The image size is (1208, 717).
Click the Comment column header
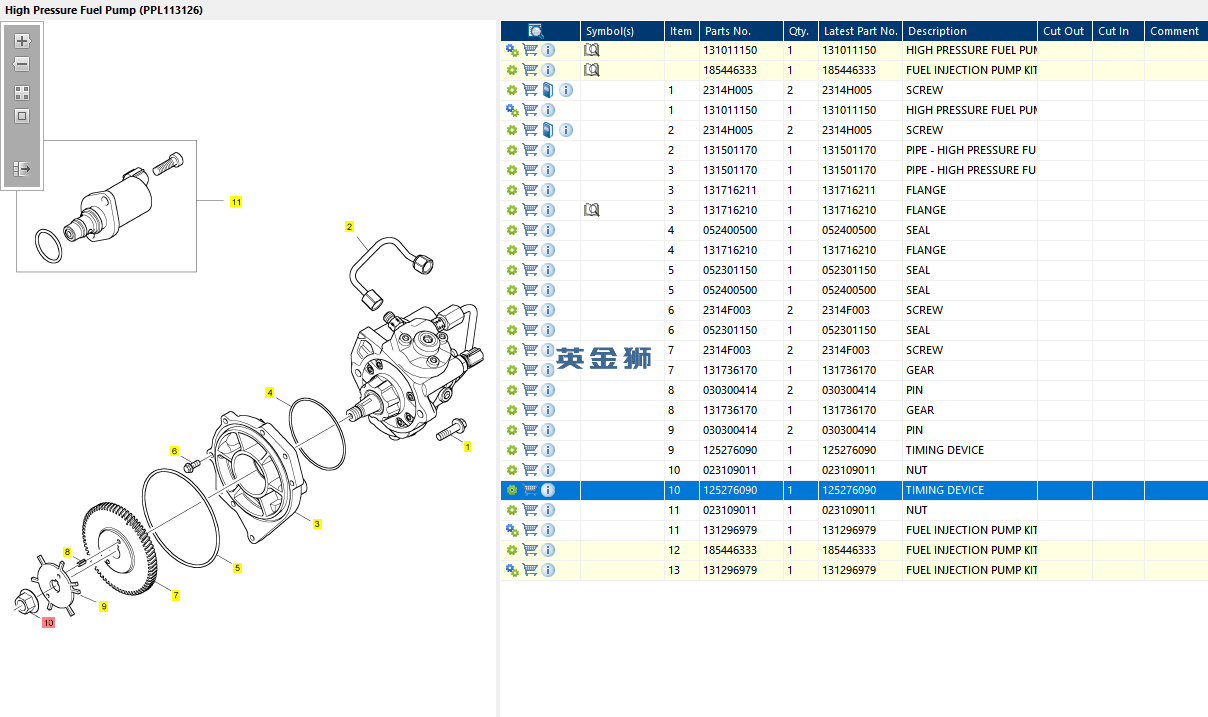[x=1174, y=31]
